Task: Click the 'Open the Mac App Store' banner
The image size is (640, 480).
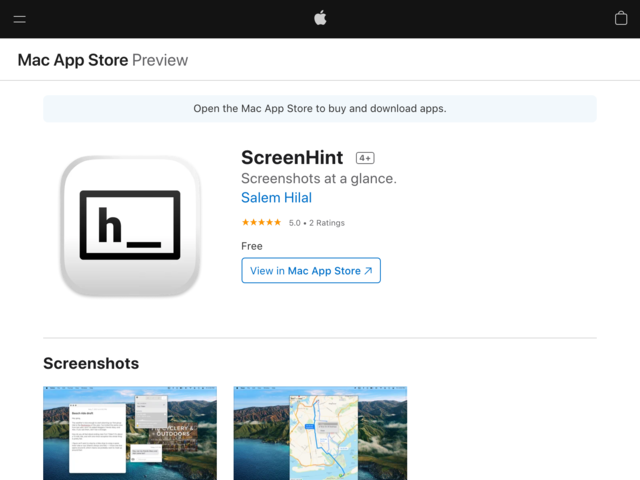Action: (320, 109)
